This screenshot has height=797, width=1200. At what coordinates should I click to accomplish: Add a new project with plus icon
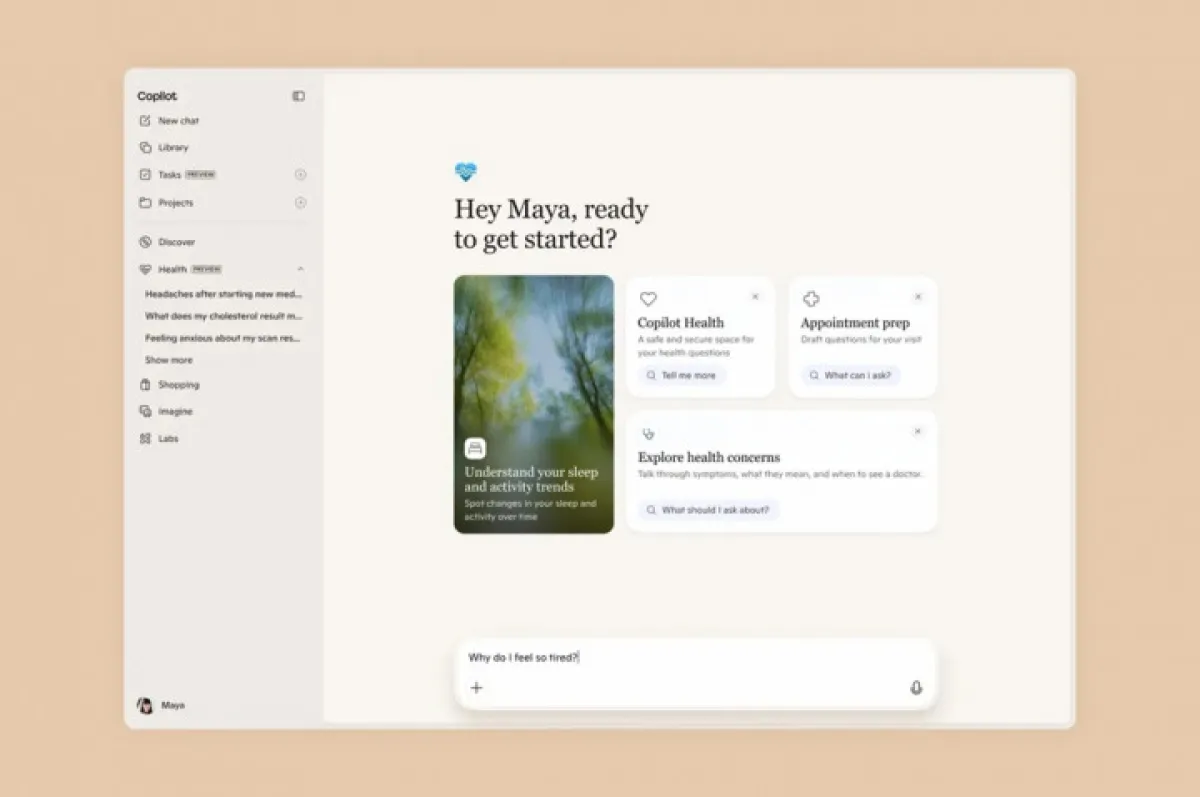point(300,203)
